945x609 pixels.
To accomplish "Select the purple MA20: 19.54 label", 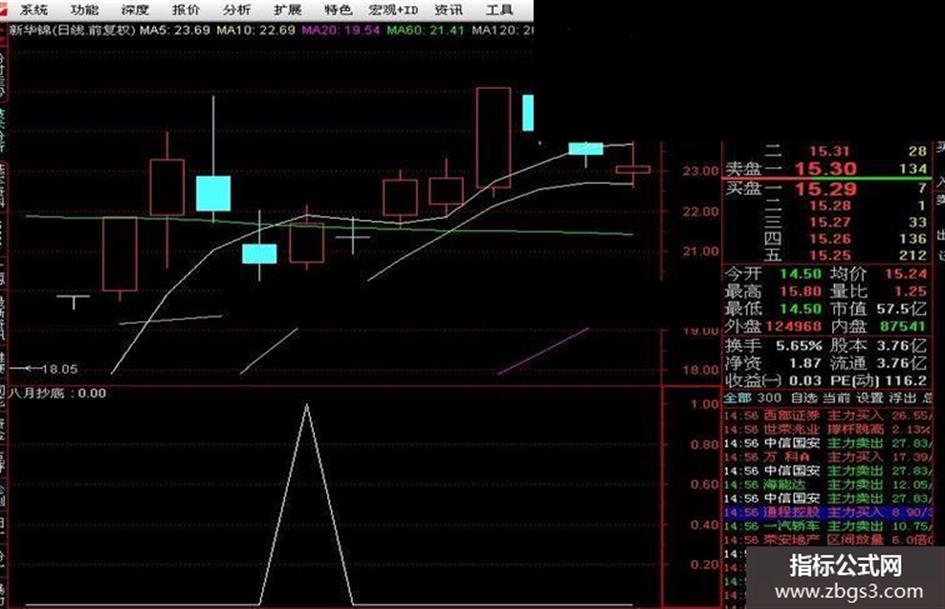I will coord(341,30).
